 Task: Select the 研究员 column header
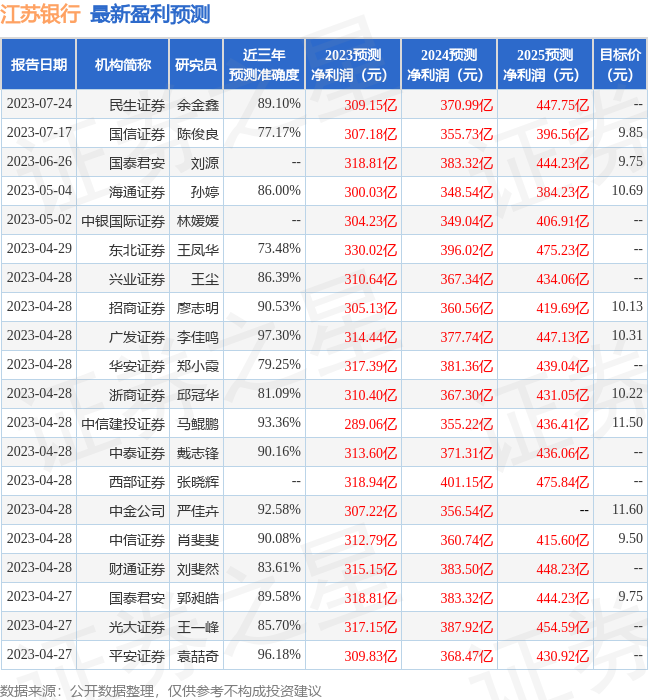point(196,65)
